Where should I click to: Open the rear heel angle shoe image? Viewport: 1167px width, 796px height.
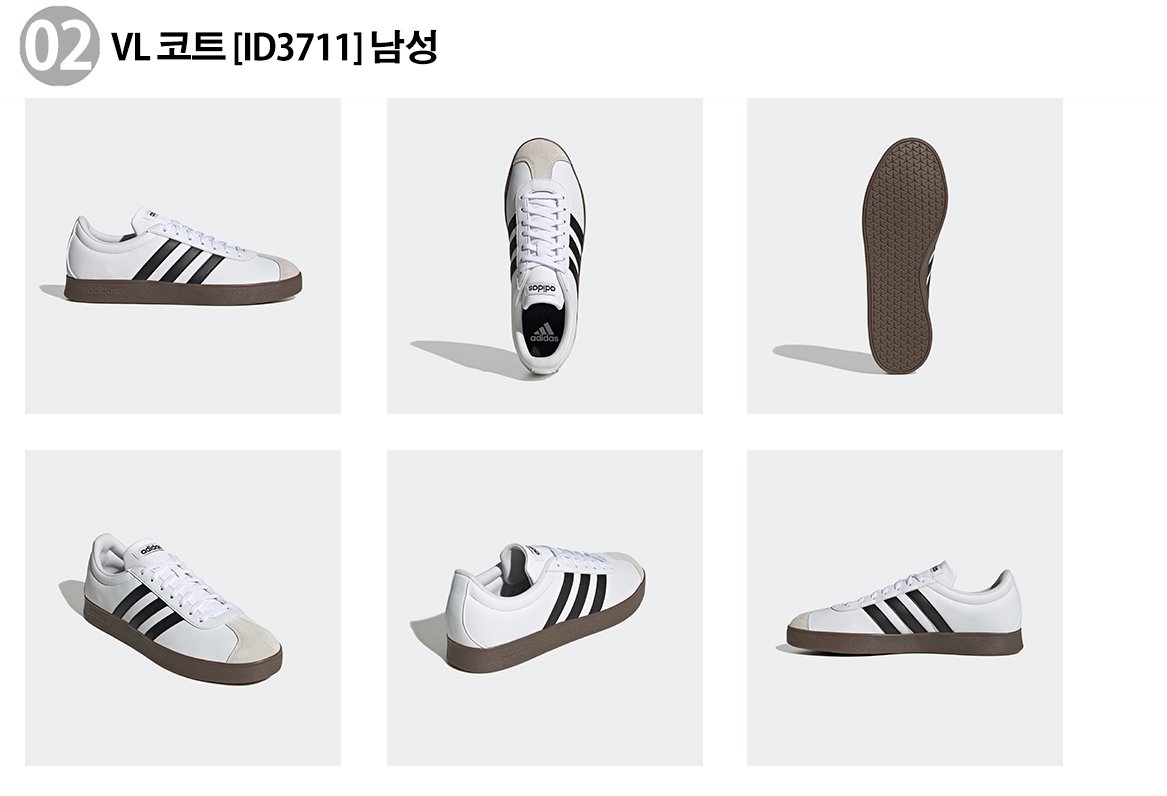click(545, 608)
